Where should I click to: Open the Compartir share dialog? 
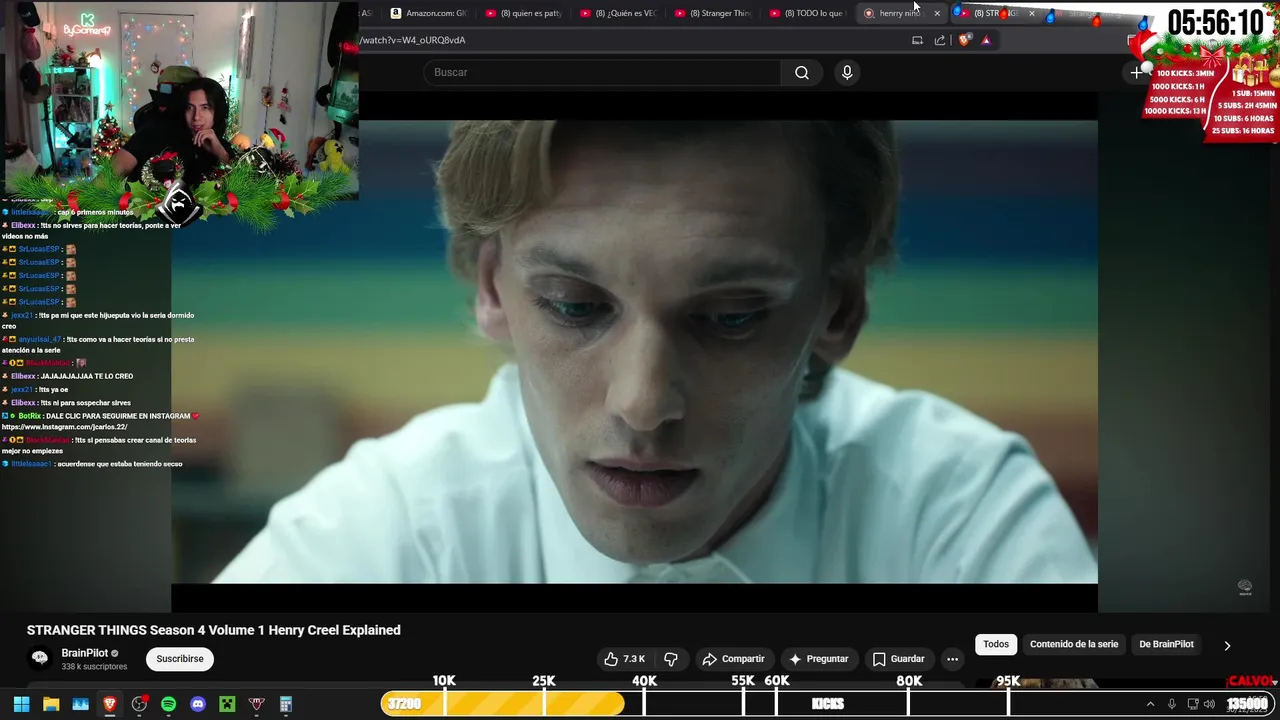(734, 659)
